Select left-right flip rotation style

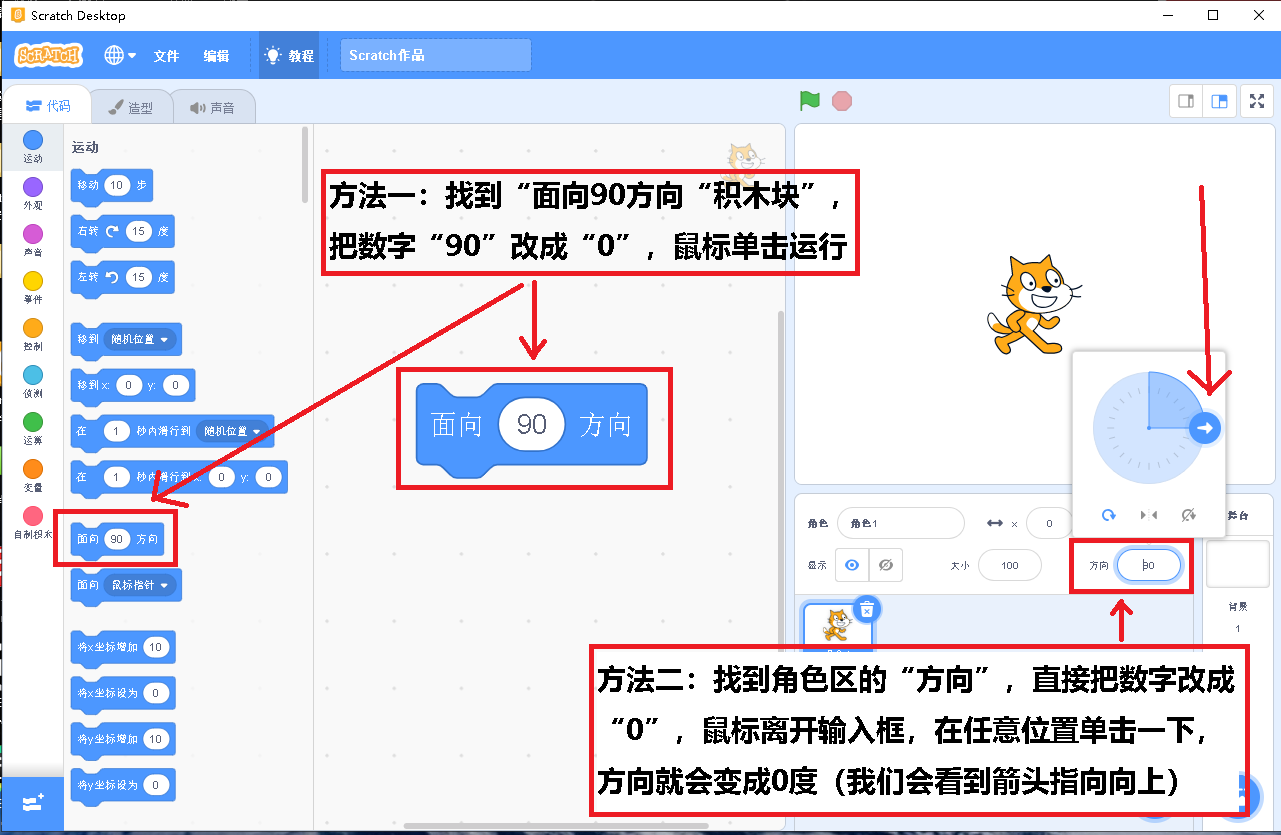tap(1148, 514)
